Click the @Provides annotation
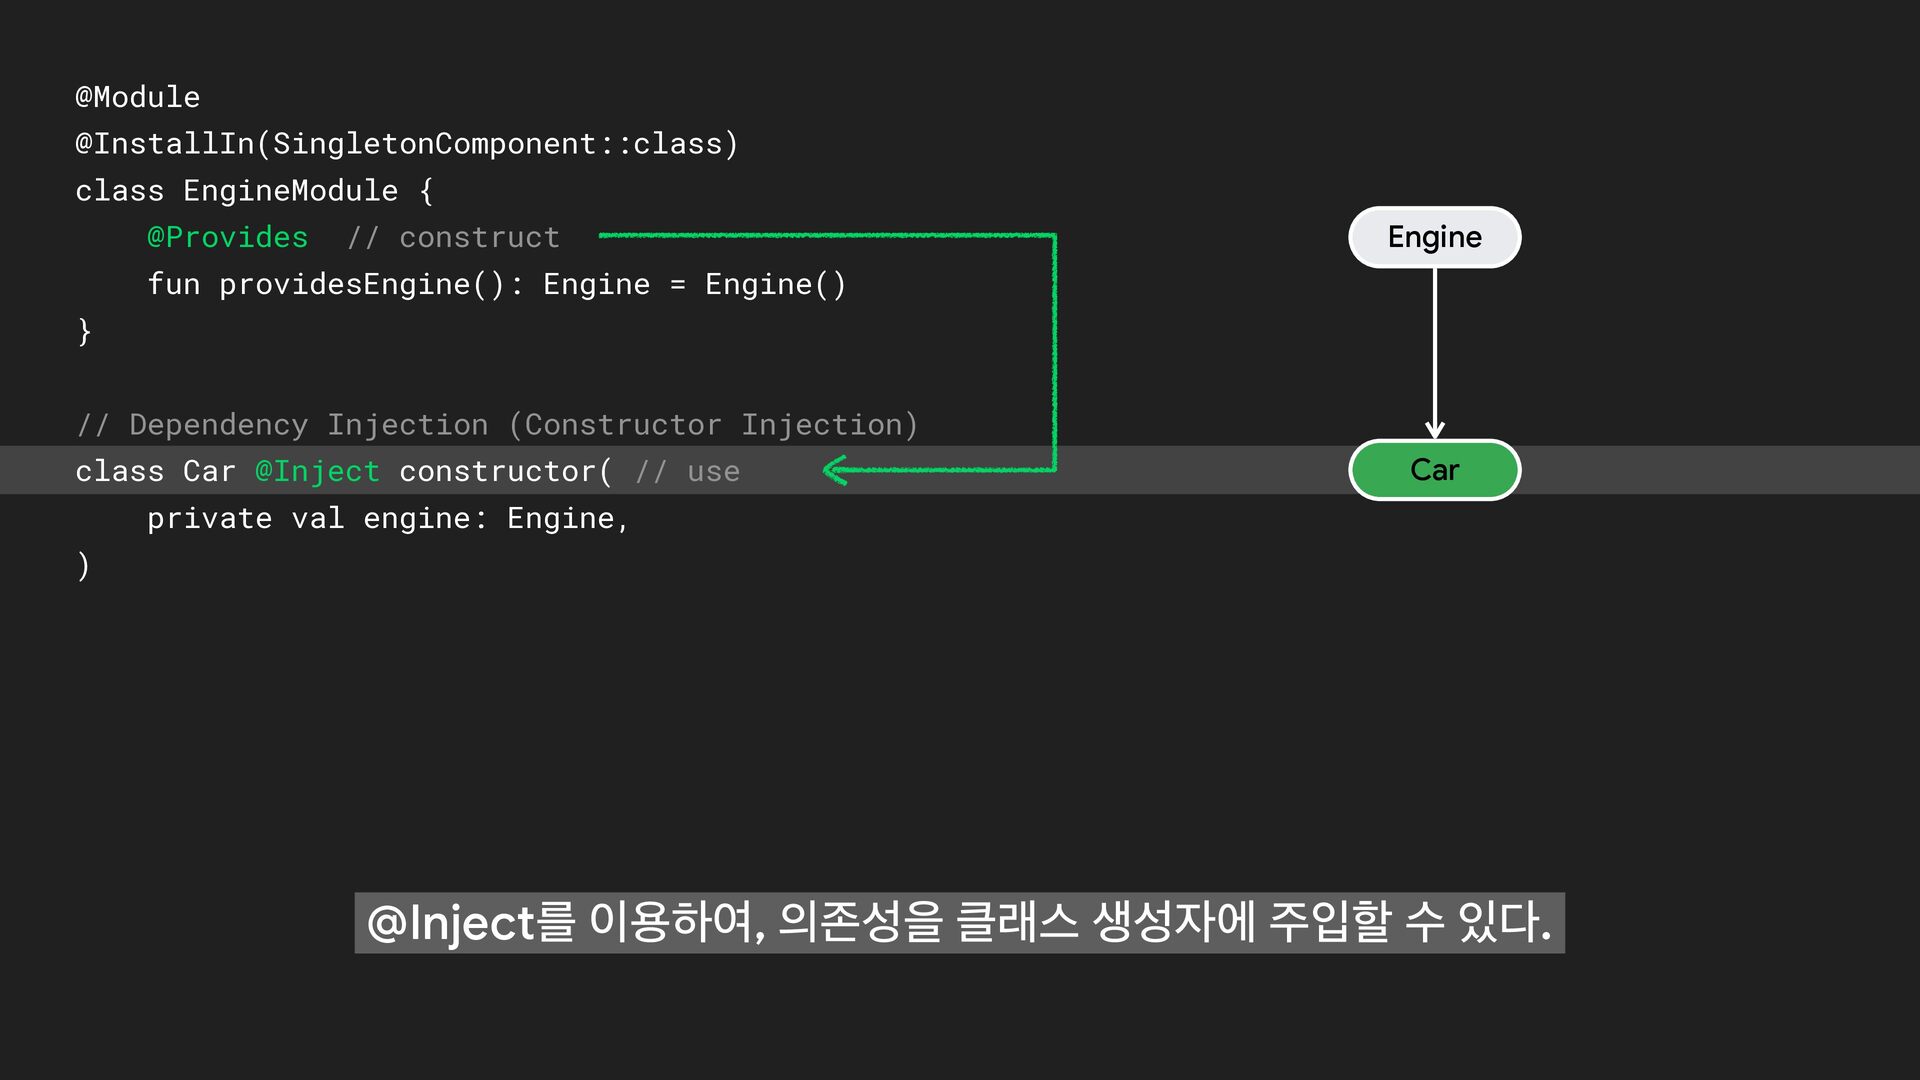Viewport: 1920px width, 1080px height. pos(227,237)
